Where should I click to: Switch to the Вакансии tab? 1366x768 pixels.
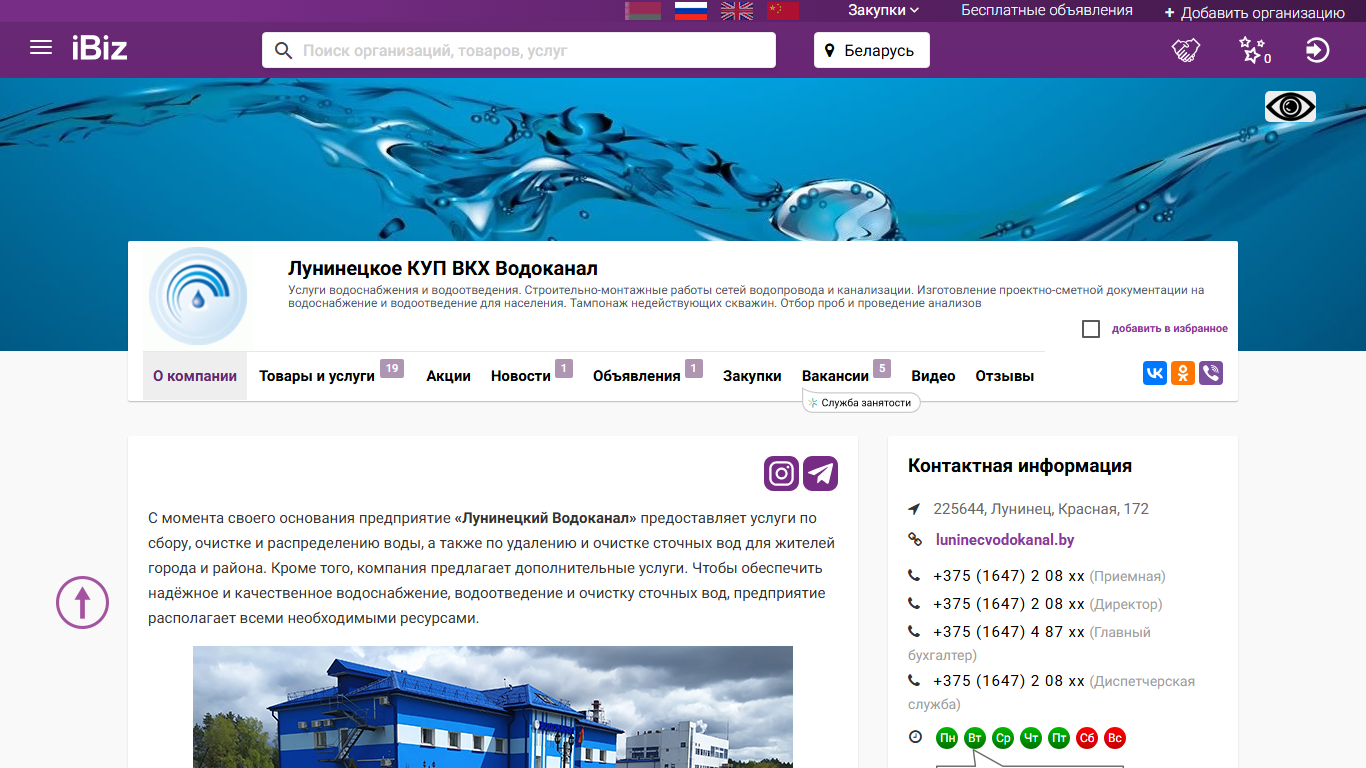tap(835, 376)
